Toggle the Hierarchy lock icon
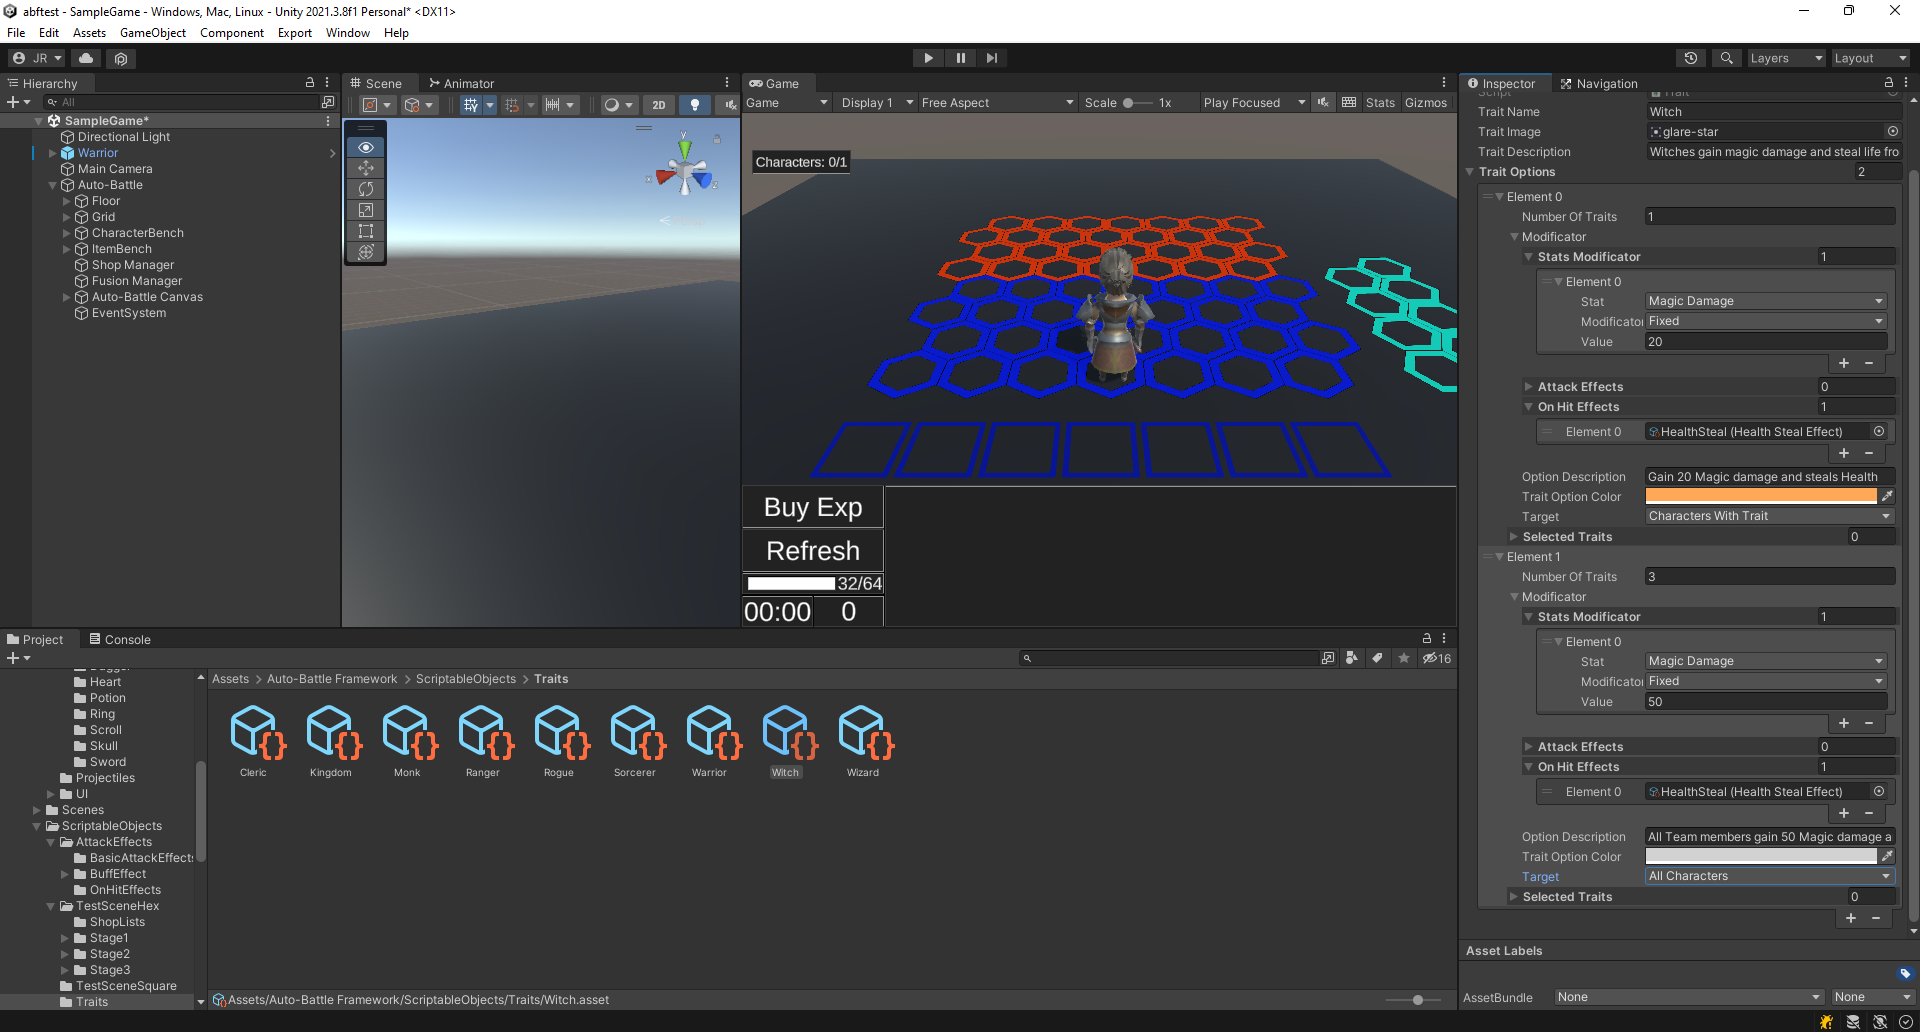 [x=309, y=83]
